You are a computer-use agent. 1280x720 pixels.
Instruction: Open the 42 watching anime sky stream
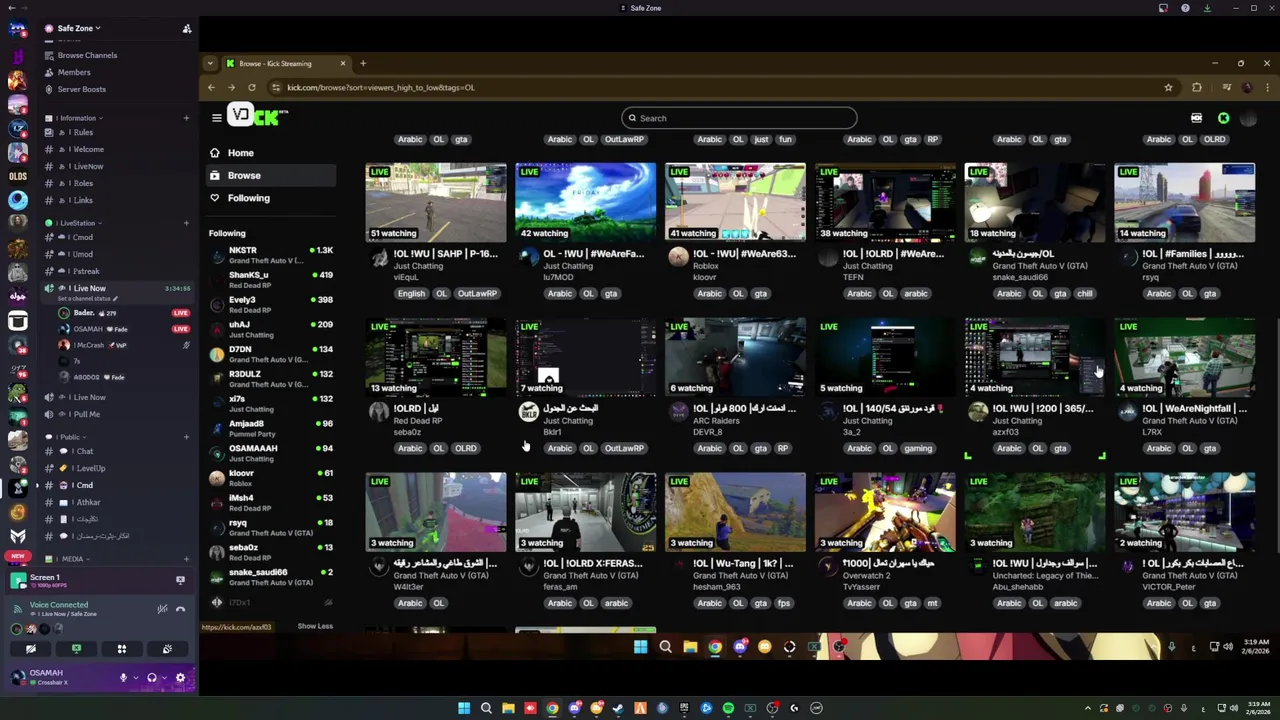(586, 203)
